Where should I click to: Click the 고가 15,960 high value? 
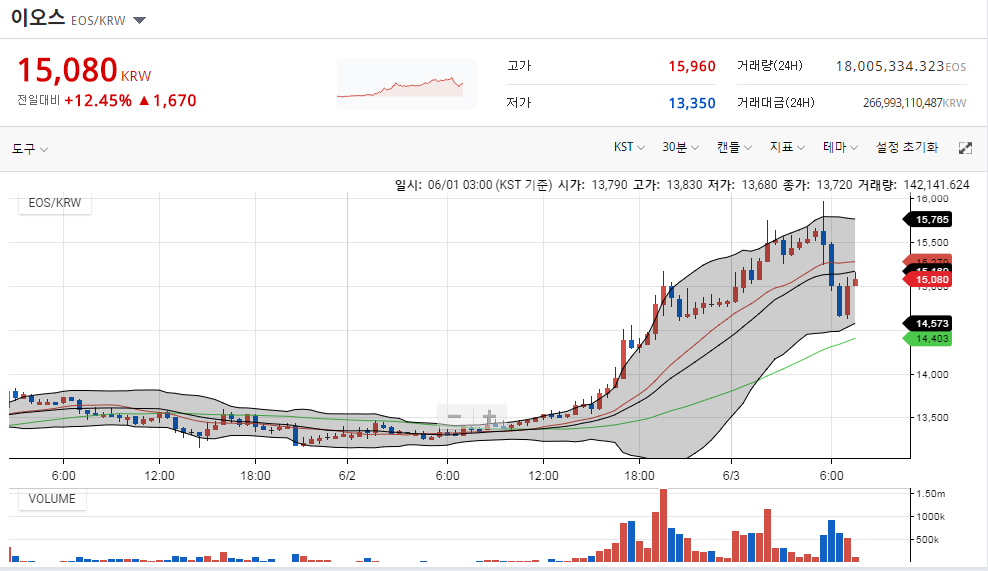pyautogui.click(x=691, y=66)
